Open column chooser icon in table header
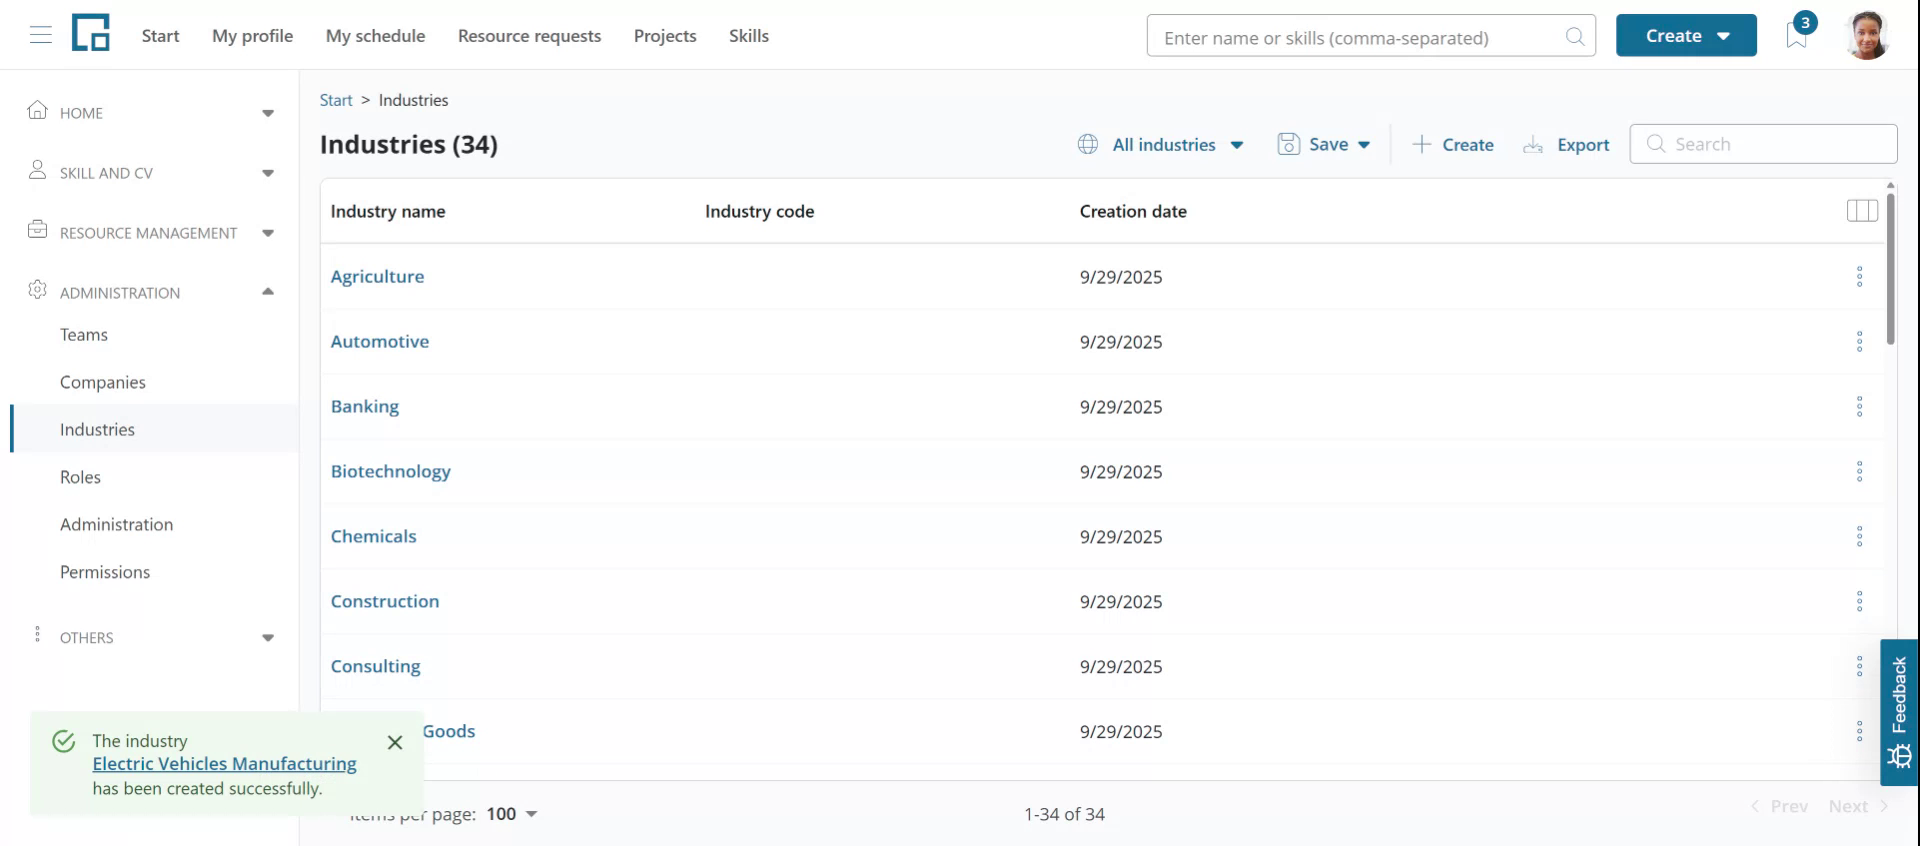The image size is (1920, 846). (1862, 211)
